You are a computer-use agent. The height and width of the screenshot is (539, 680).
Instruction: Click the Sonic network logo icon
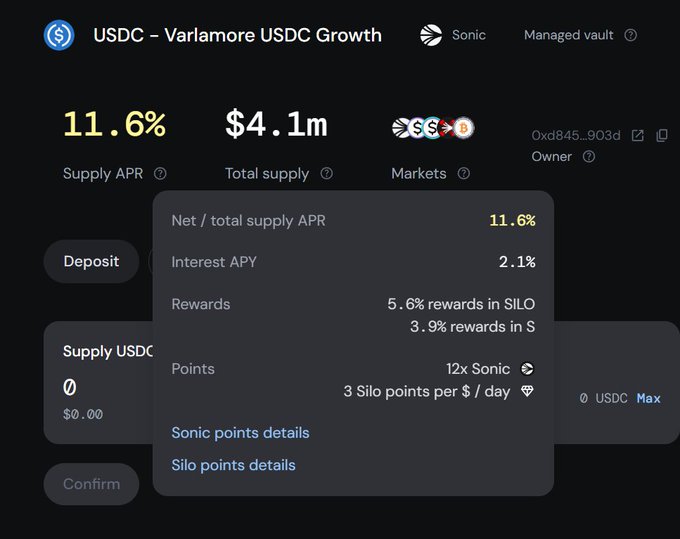431,35
